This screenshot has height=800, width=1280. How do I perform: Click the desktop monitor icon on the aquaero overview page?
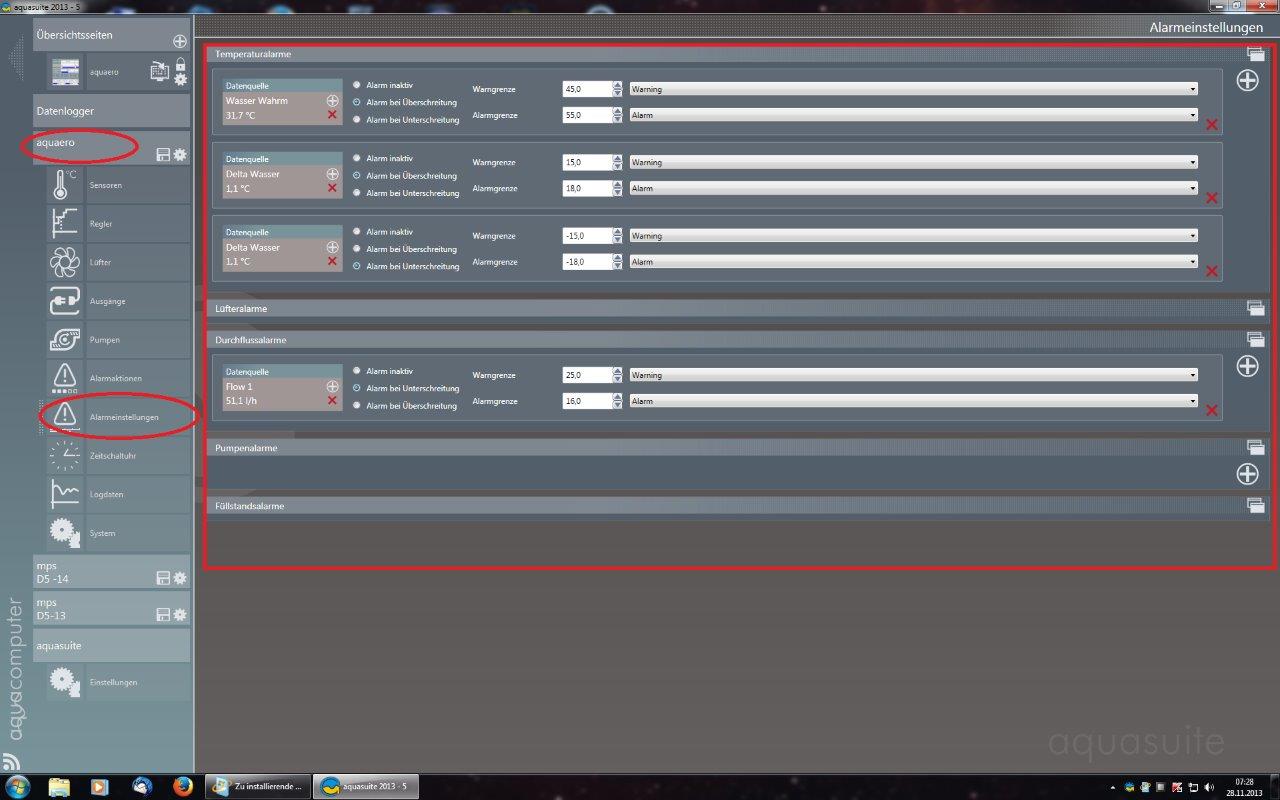160,71
